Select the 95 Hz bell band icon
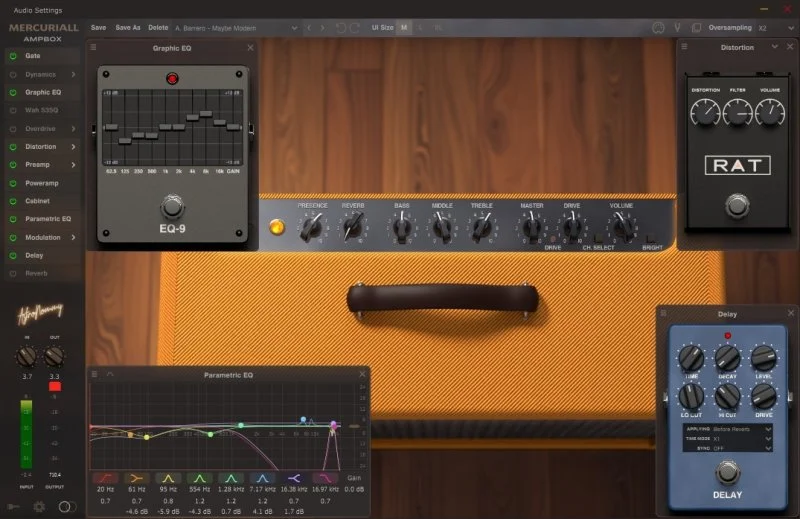 click(x=168, y=478)
